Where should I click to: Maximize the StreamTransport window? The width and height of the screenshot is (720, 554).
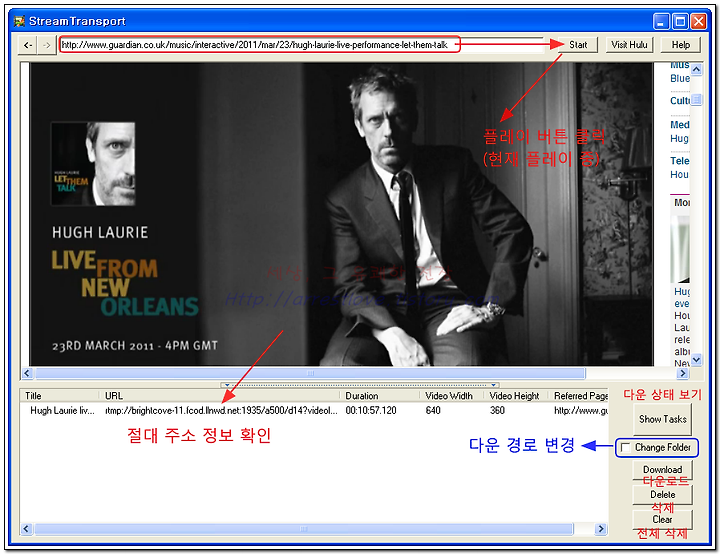tap(680, 22)
